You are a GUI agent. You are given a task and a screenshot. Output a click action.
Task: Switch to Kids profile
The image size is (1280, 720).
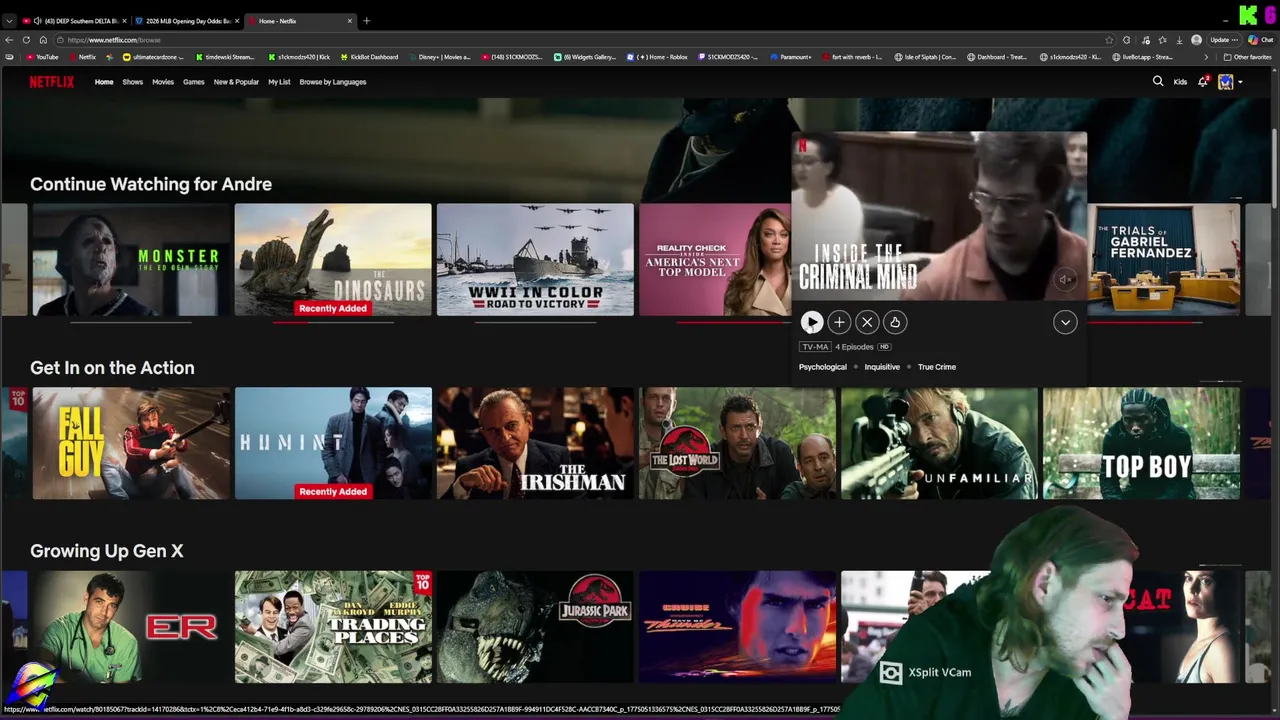(1180, 82)
